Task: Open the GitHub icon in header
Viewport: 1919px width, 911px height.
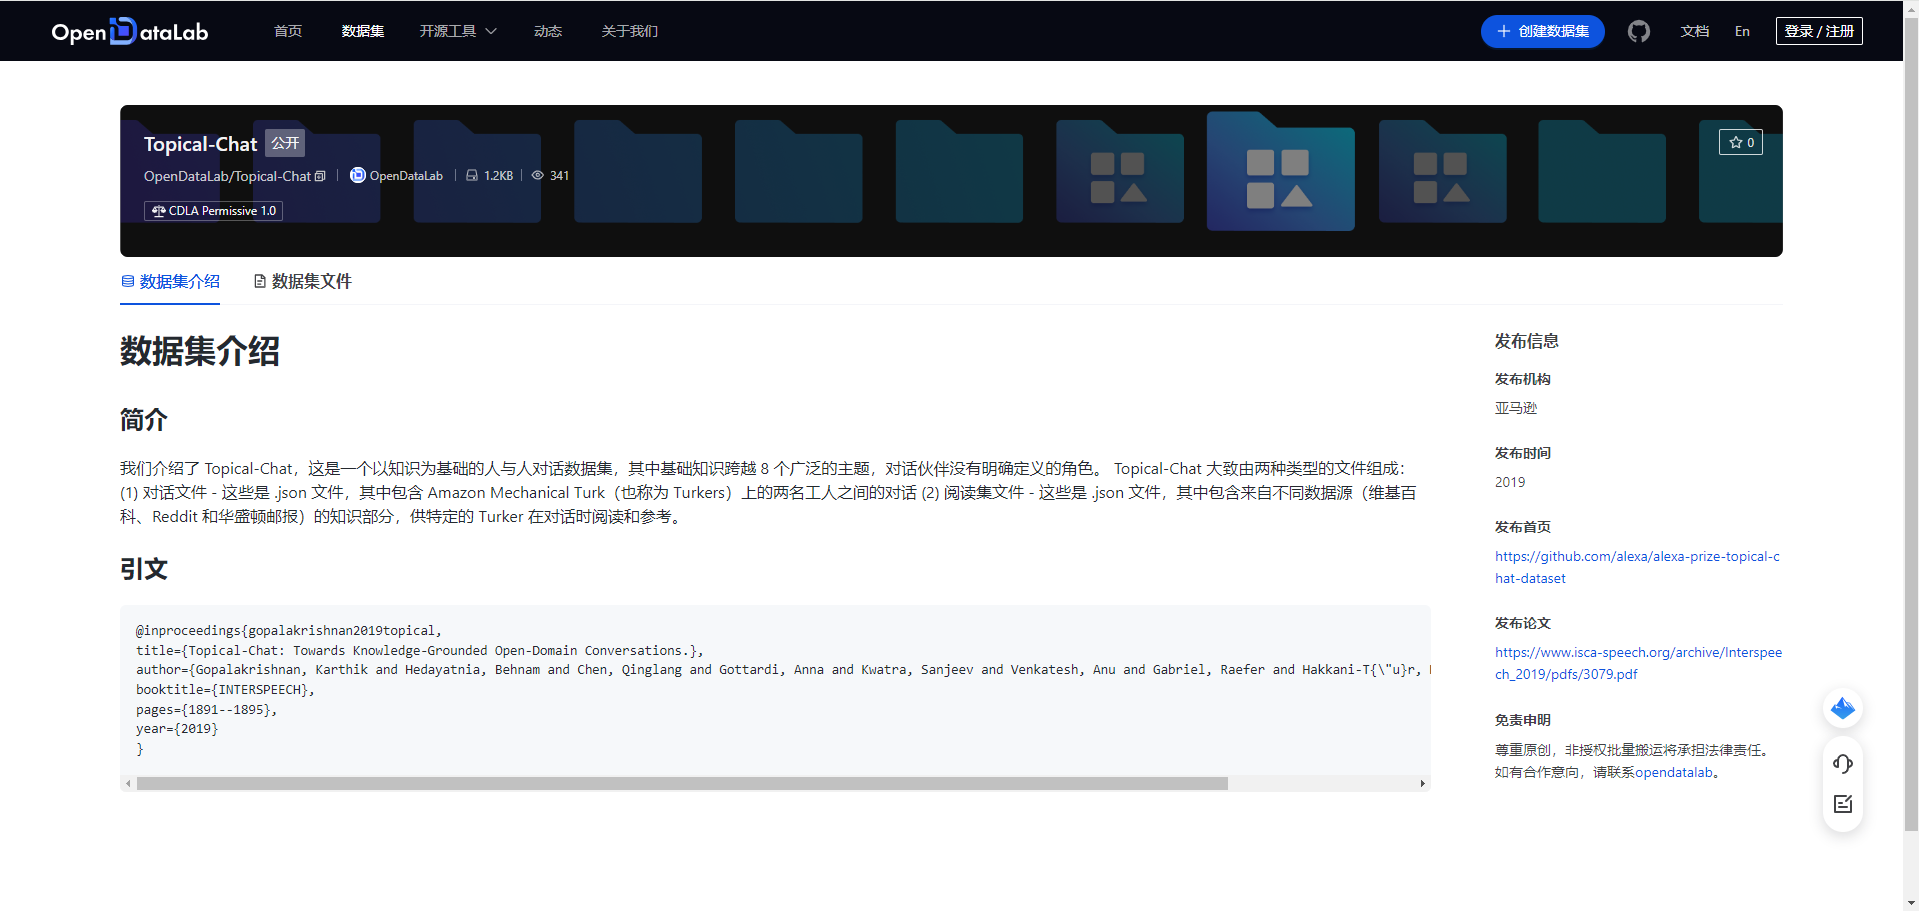Action: coord(1638,31)
